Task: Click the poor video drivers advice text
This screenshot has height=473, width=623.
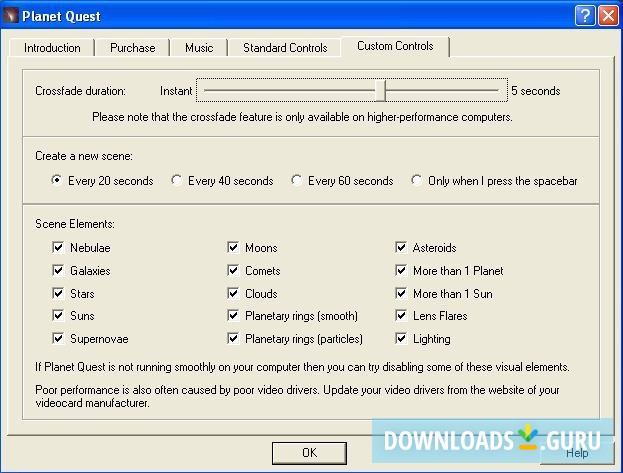Action: coord(297,396)
